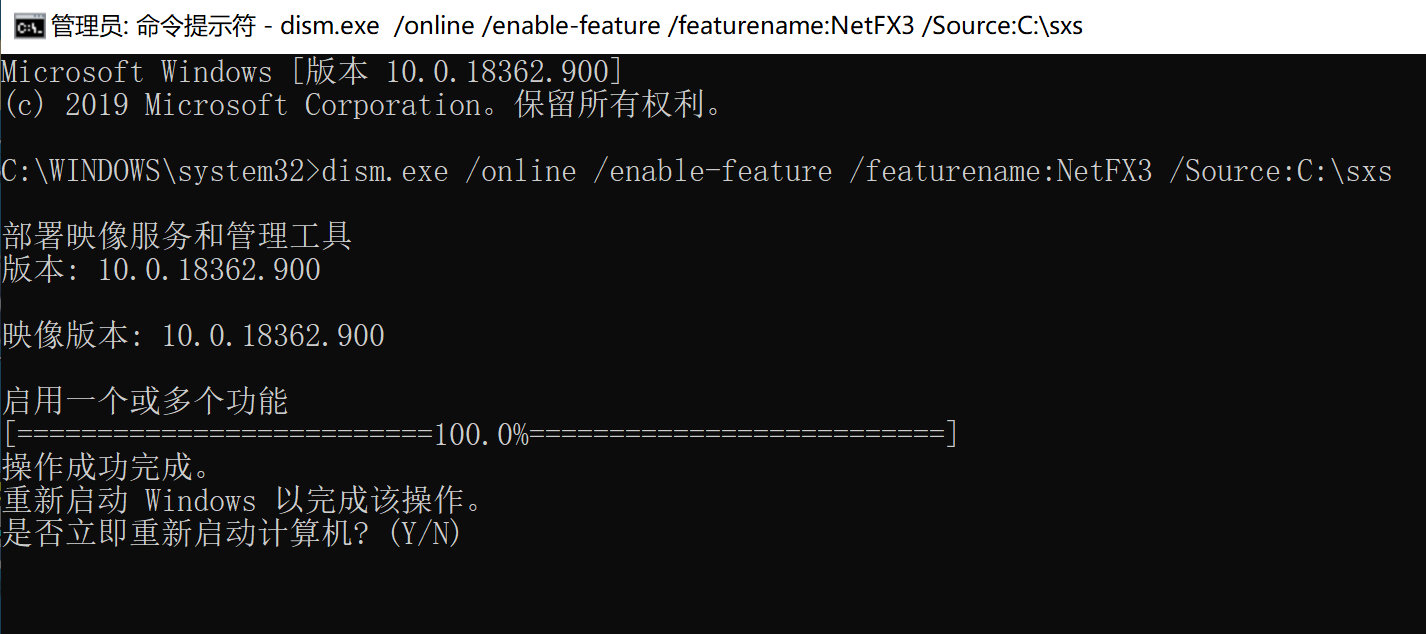The width and height of the screenshot is (1426, 634).
Task: Click the /Source:C:\sxs argument in the console
Action: (1280, 171)
